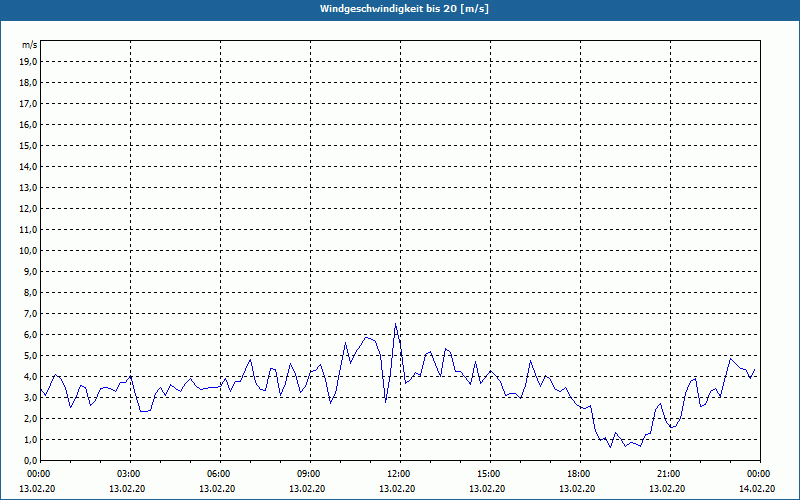Click the 13.02.20 date under 09:00
The image size is (800, 500).
tap(307, 488)
